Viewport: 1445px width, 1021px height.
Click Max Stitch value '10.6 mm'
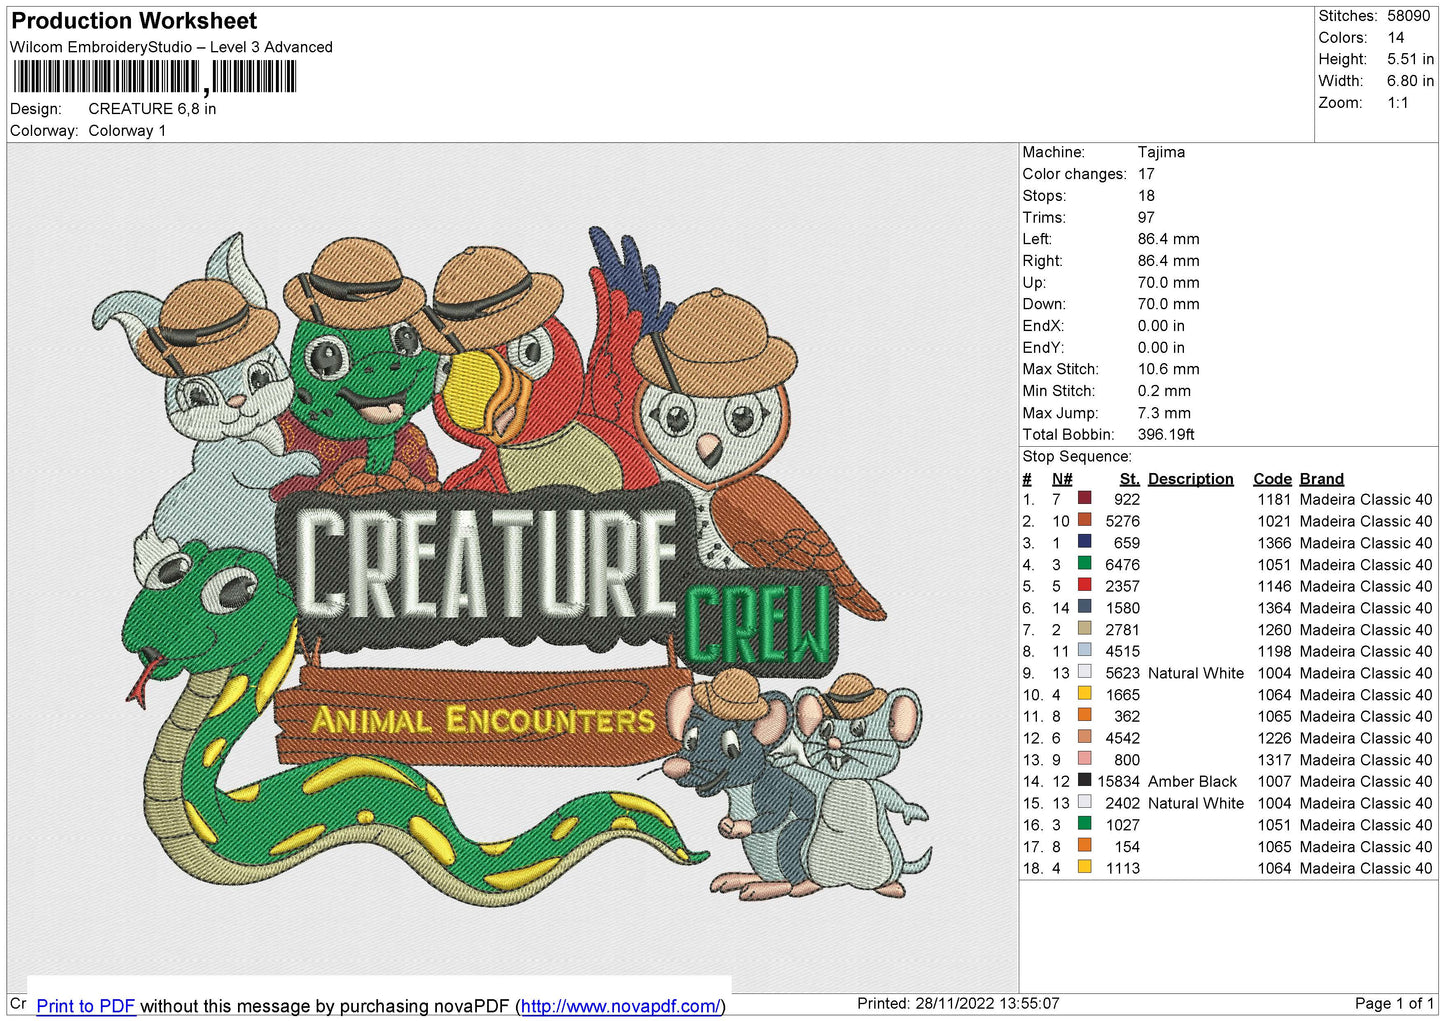click(x=1168, y=369)
